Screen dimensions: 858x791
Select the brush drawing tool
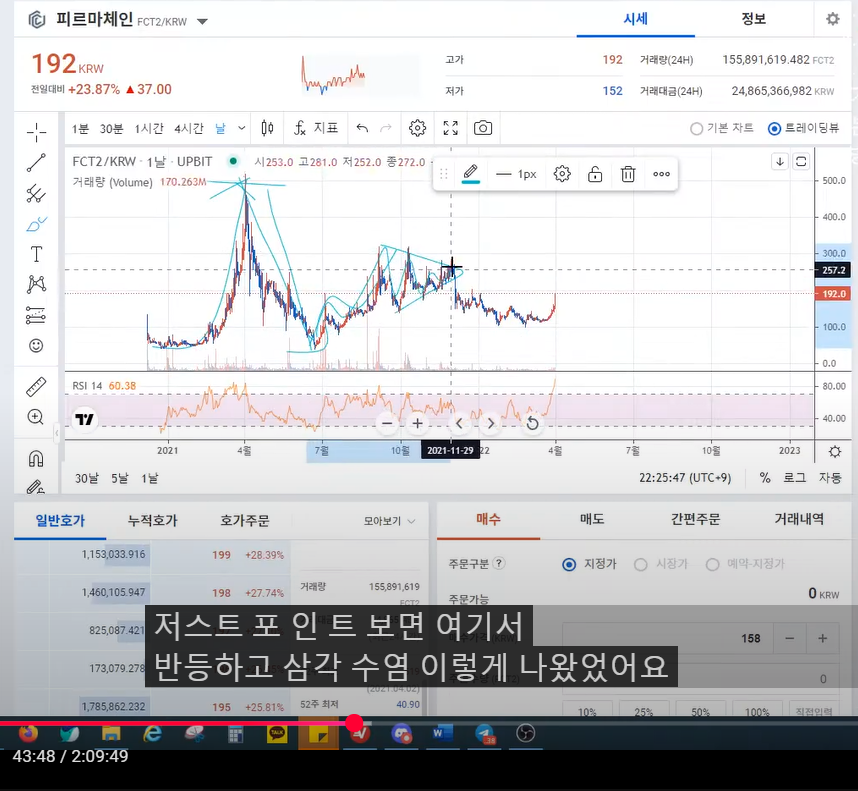[x=36, y=224]
